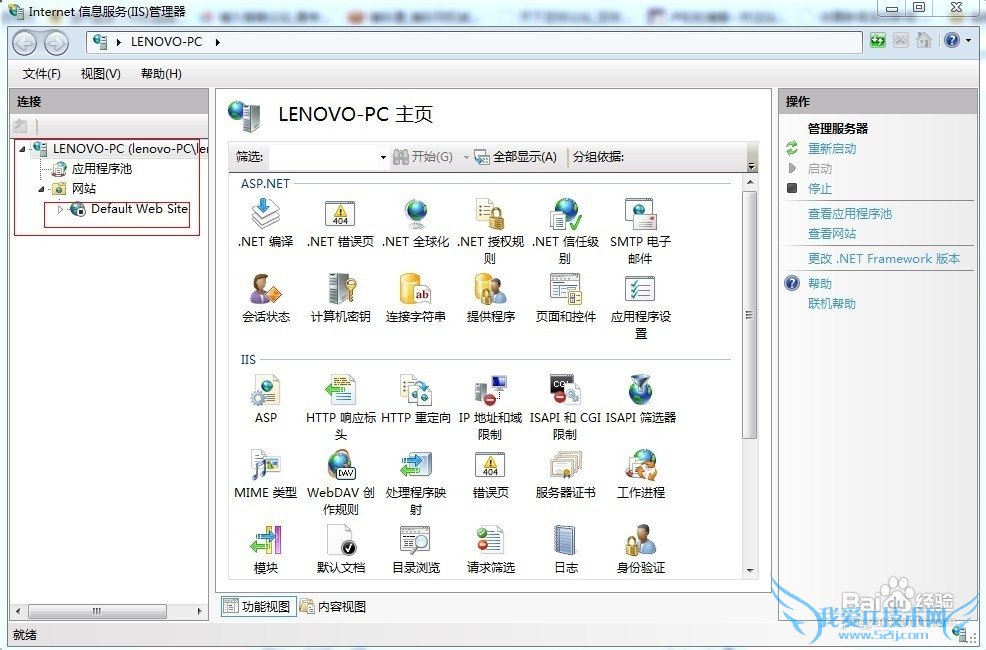
Task: Switch to the 功能视图 tab
Action: 258,606
